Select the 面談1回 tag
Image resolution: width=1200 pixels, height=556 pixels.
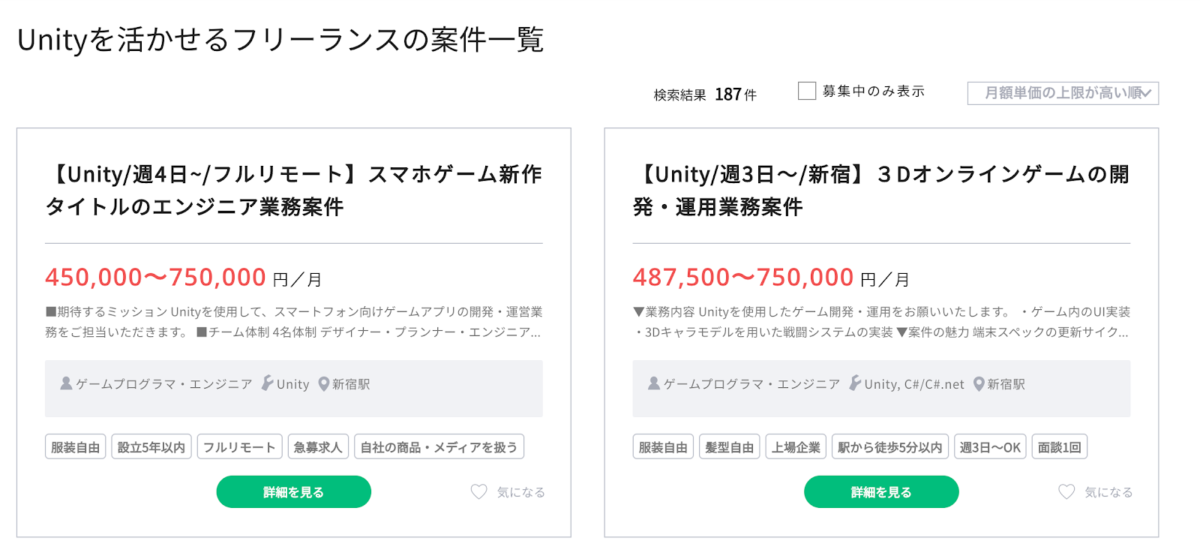click(1060, 447)
